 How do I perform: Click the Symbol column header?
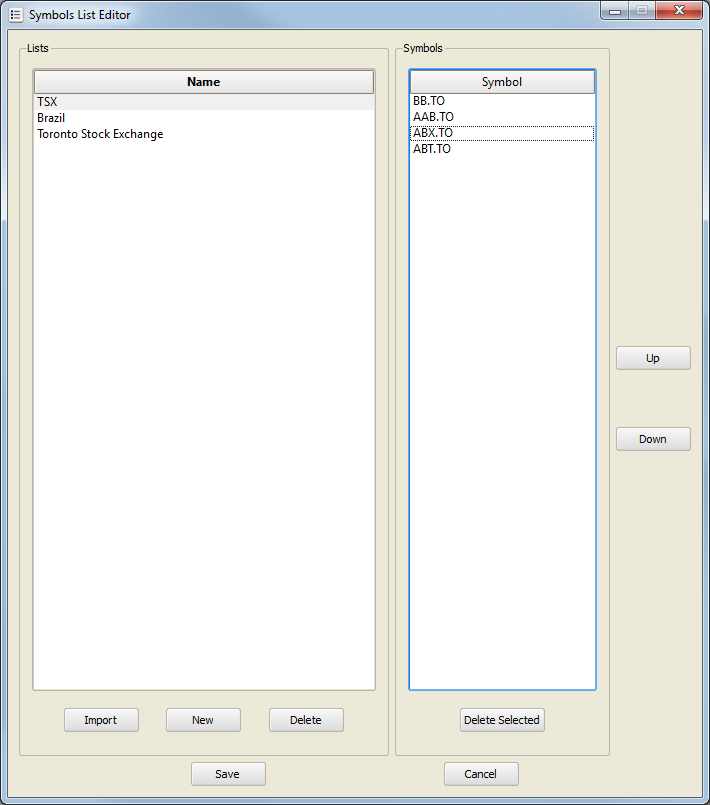pos(502,82)
